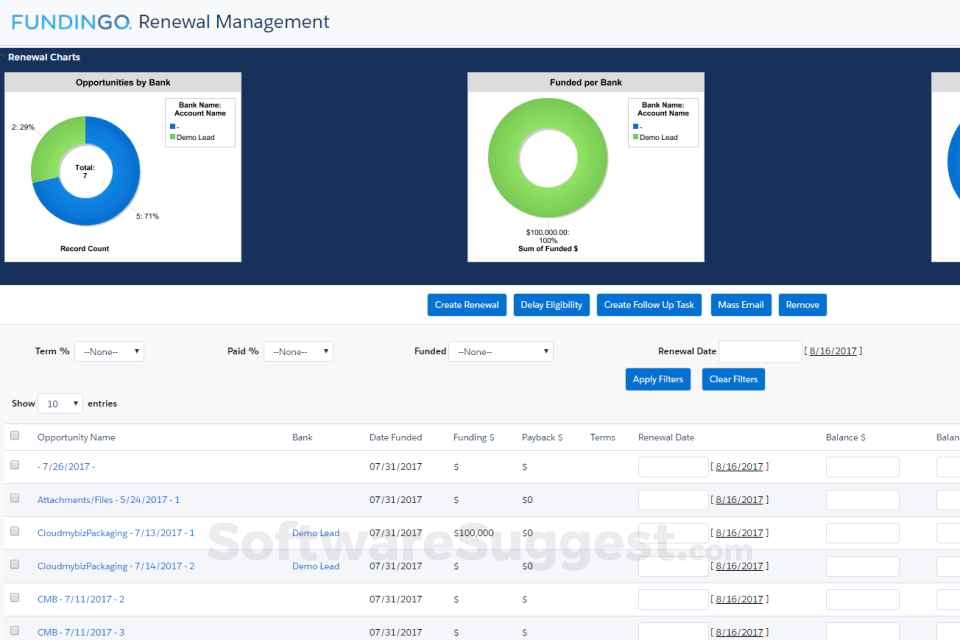Click Delay Eligibility button

click(551, 305)
